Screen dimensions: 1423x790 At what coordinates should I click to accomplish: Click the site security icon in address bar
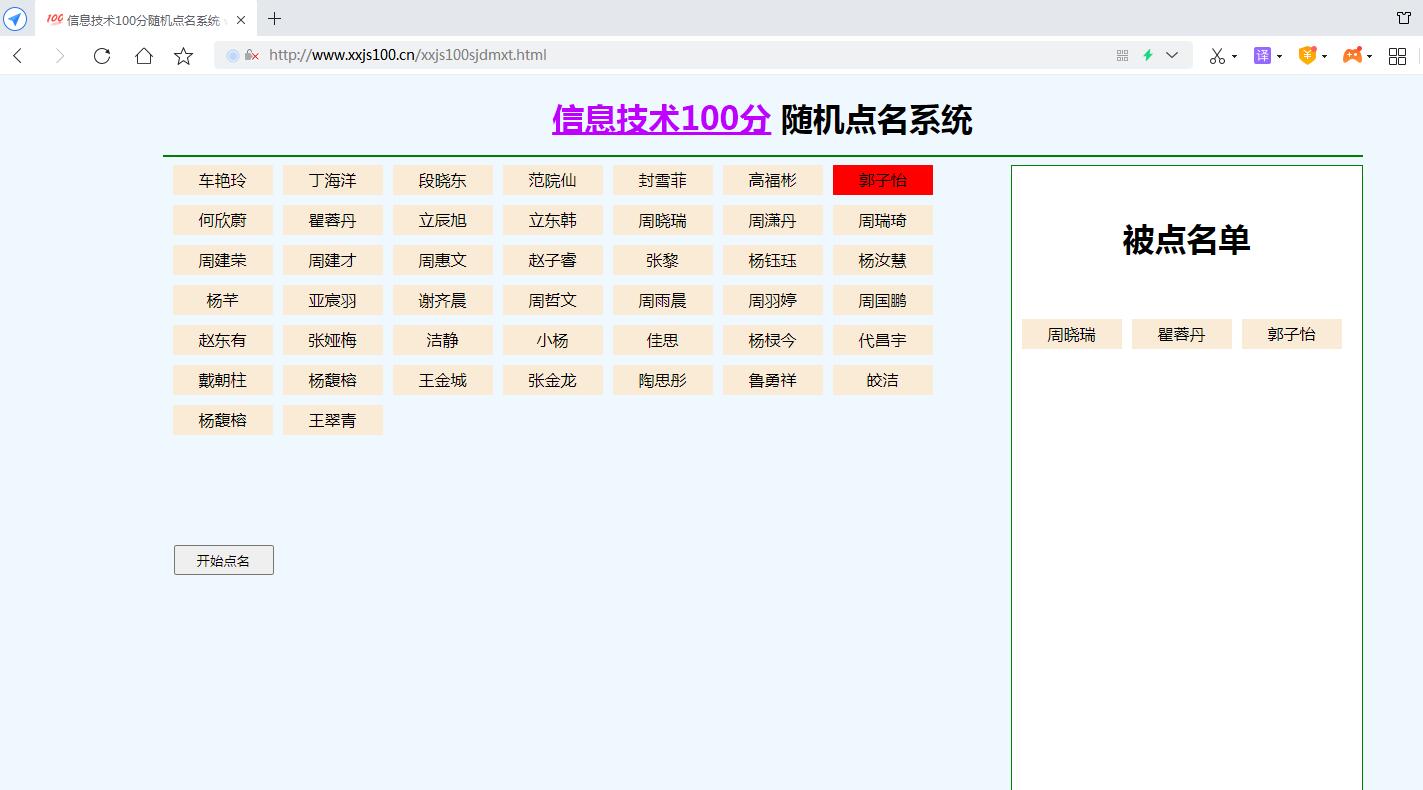pyautogui.click(x=251, y=55)
